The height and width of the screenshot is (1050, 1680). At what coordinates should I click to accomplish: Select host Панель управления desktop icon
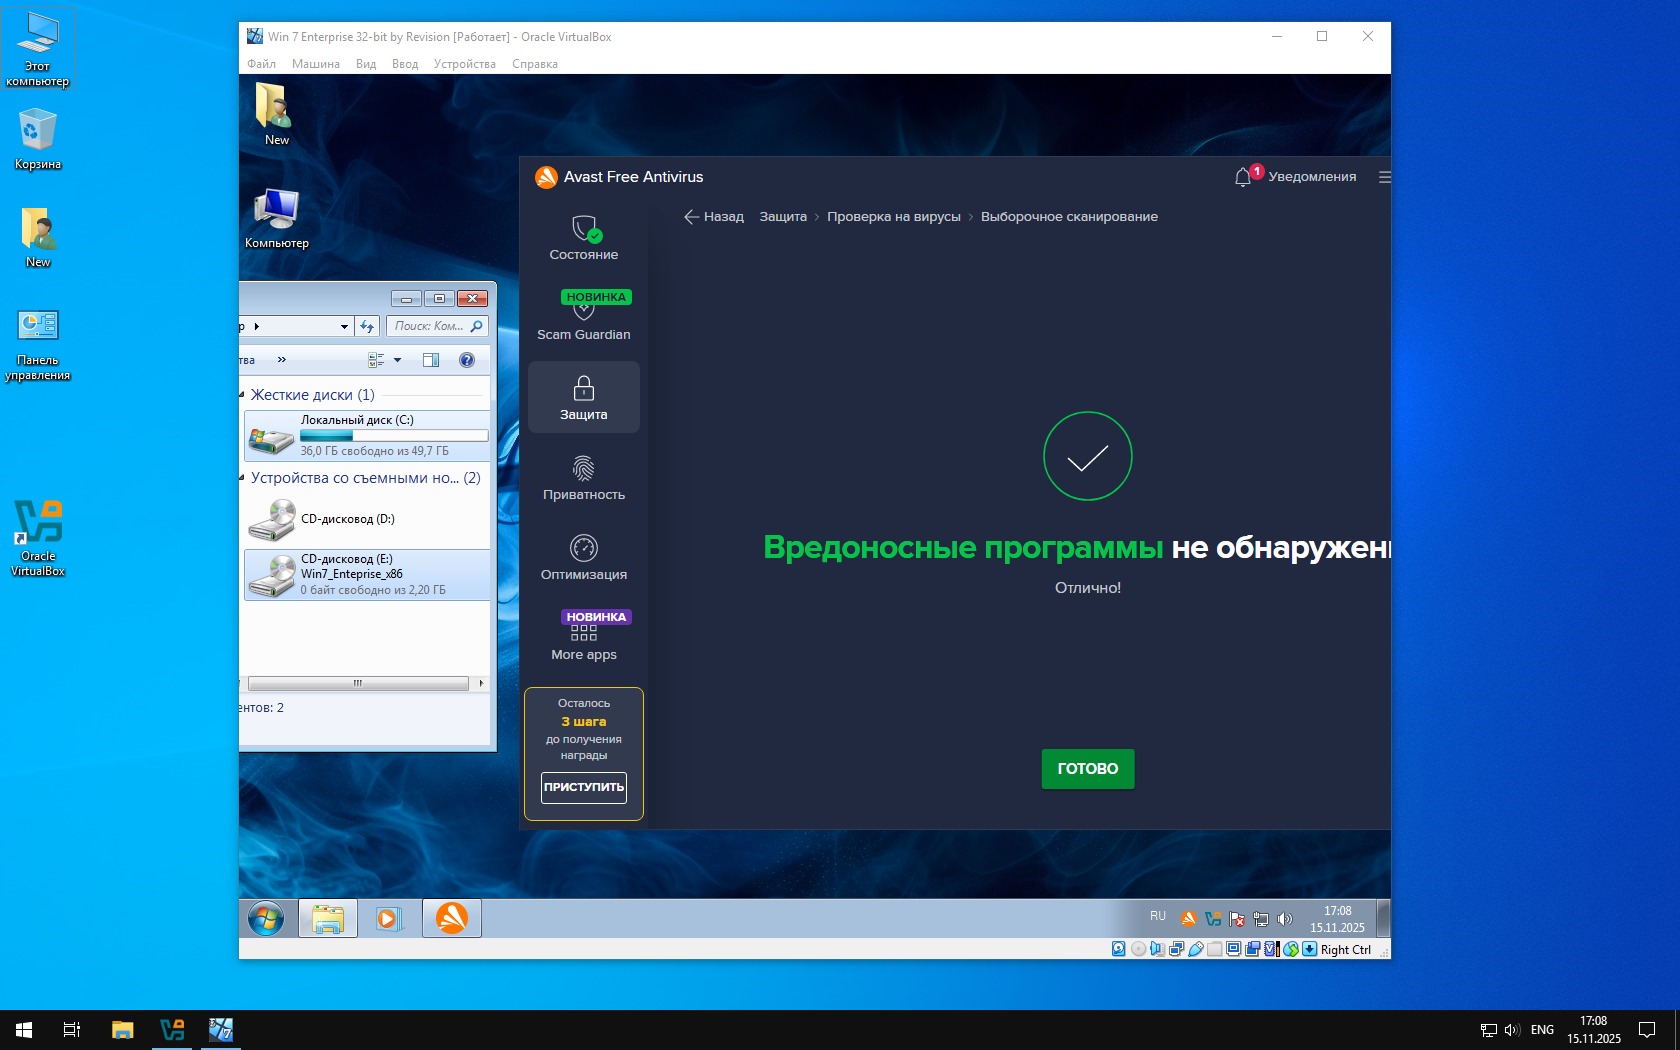tap(38, 345)
